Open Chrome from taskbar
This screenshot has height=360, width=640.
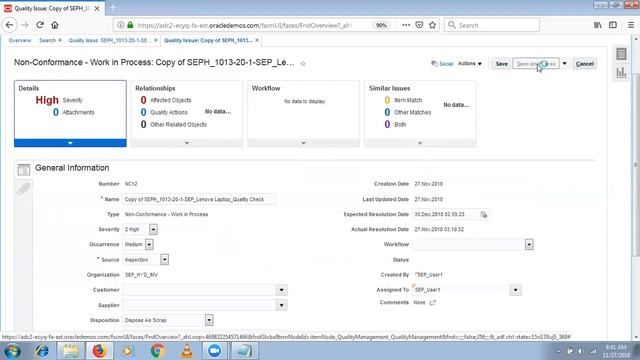(157, 351)
